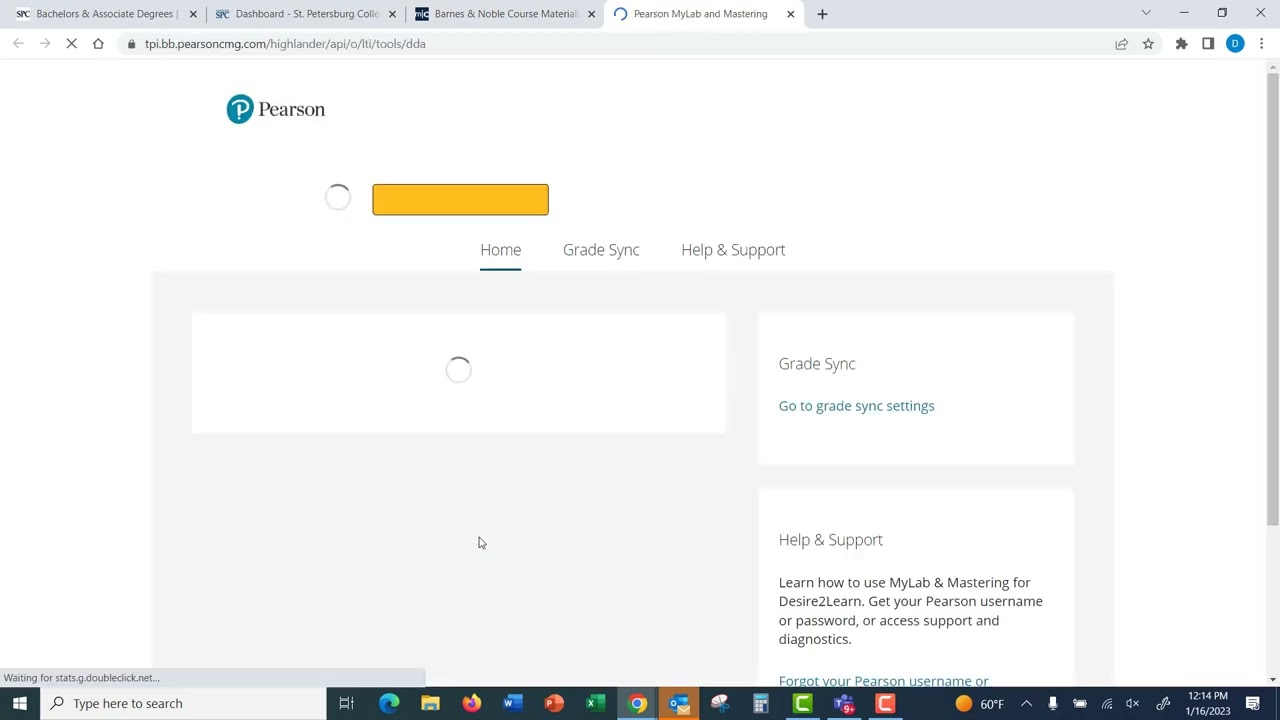Open Task View on the taskbar
Screen dimensions: 1280x720
click(x=346, y=703)
